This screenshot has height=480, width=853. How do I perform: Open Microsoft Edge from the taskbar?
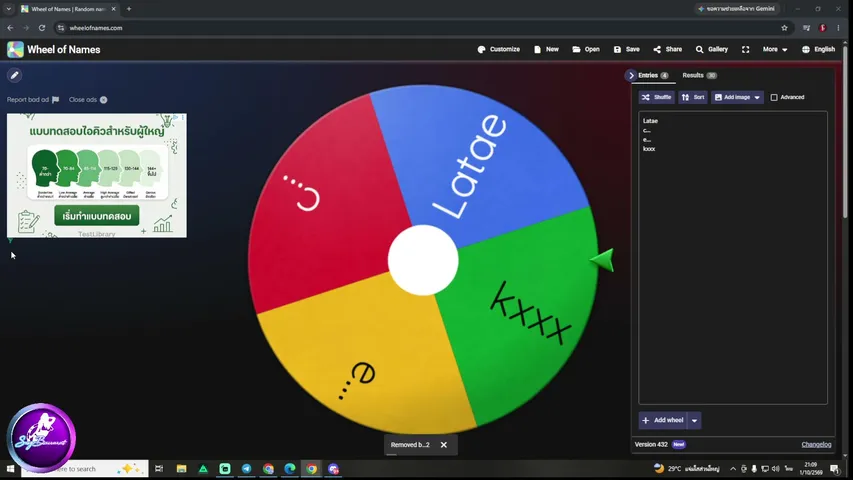(x=290, y=469)
